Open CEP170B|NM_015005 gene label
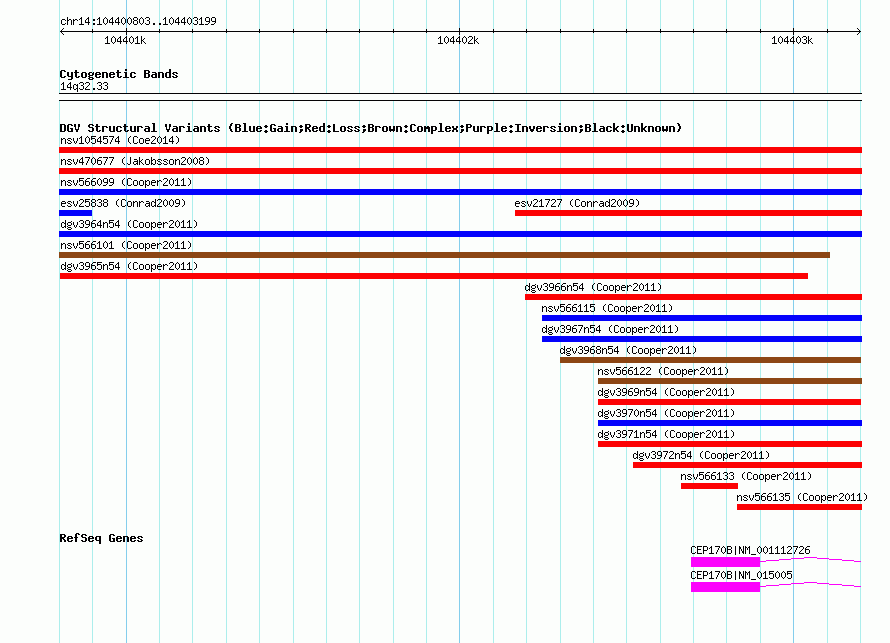Image resolution: width=890 pixels, height=643 pixels. [x=741, y=575]
